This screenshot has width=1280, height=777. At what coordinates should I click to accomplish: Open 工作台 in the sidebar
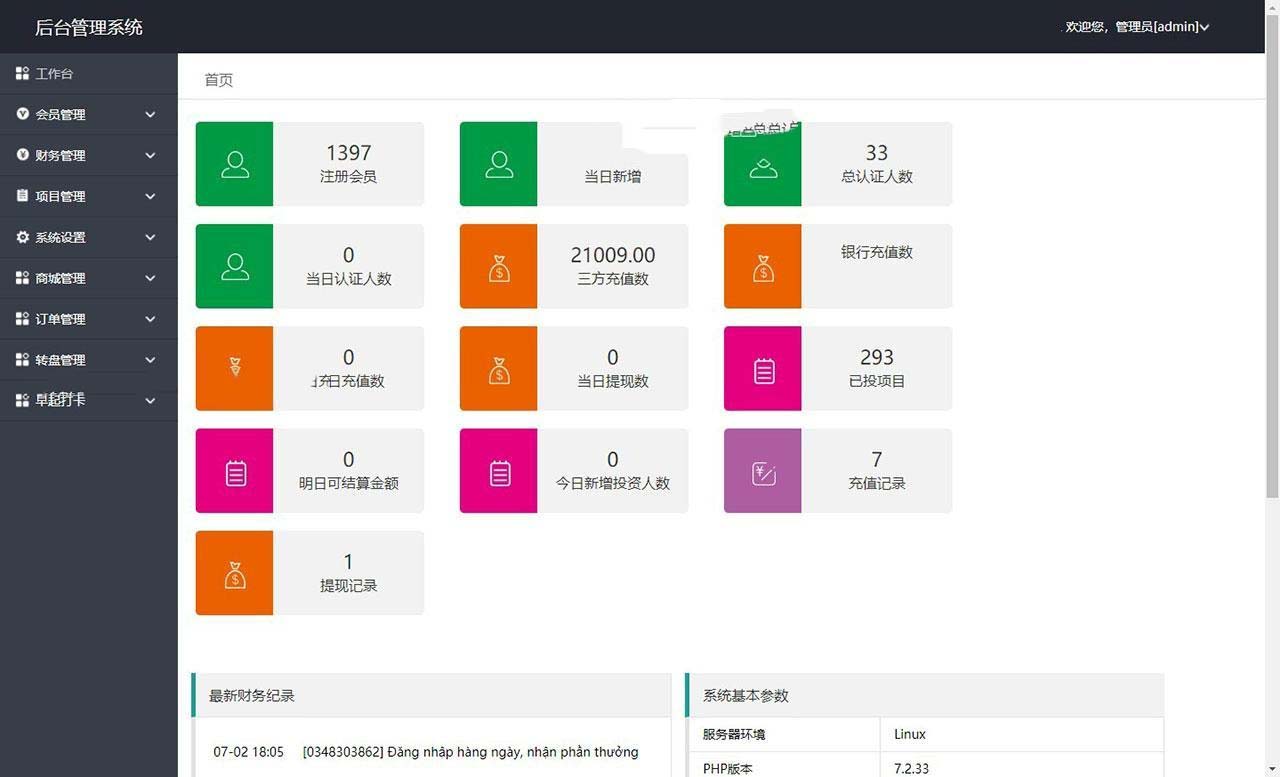(55, 74)
